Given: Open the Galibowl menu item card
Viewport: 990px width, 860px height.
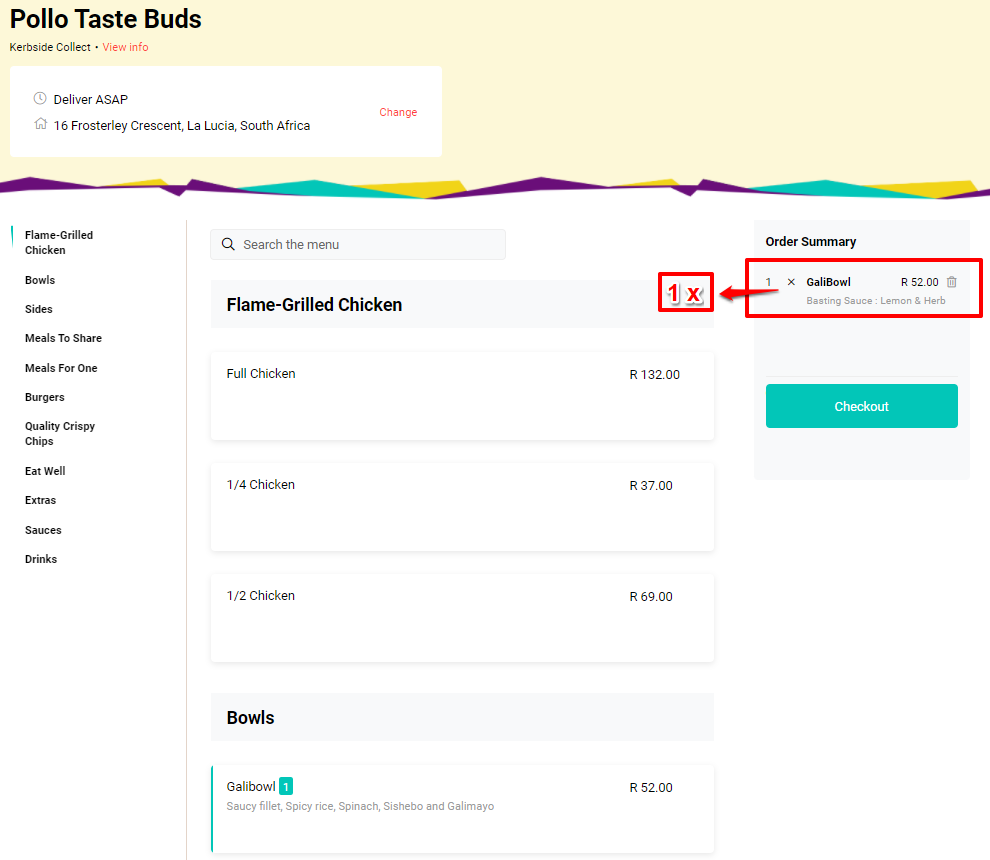Looking at the screenshot, I should click(x=462, y=809).
